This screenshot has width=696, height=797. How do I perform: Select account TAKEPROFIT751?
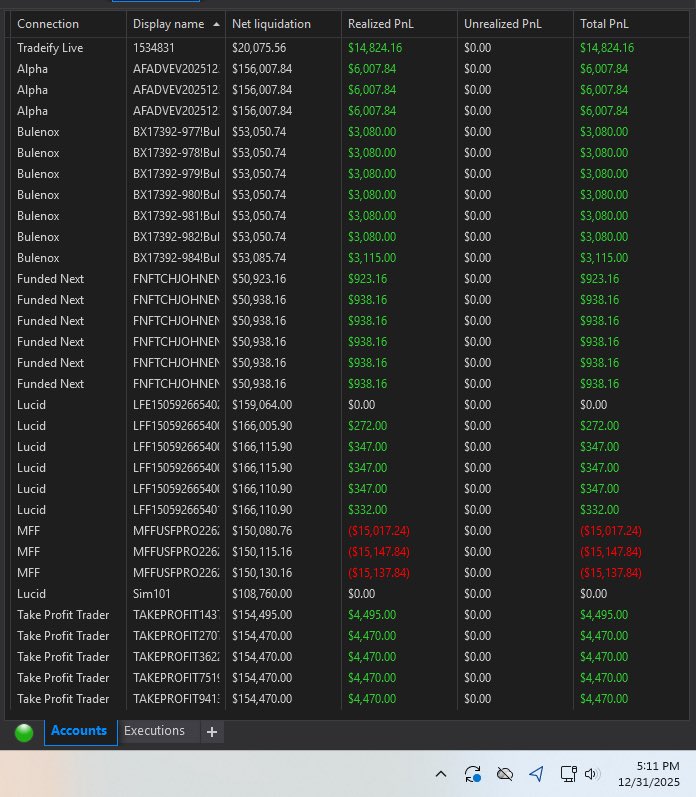pos(176,678)
